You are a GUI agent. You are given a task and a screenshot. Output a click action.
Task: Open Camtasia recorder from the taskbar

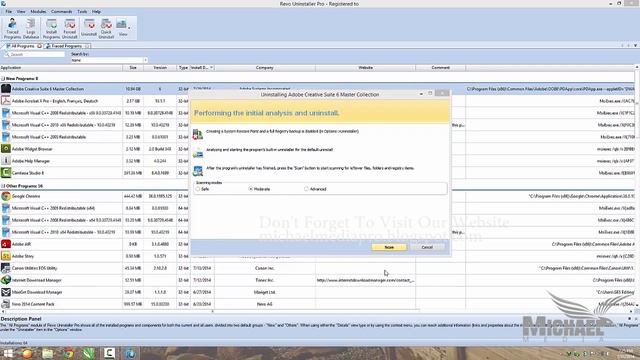point(109,353)
